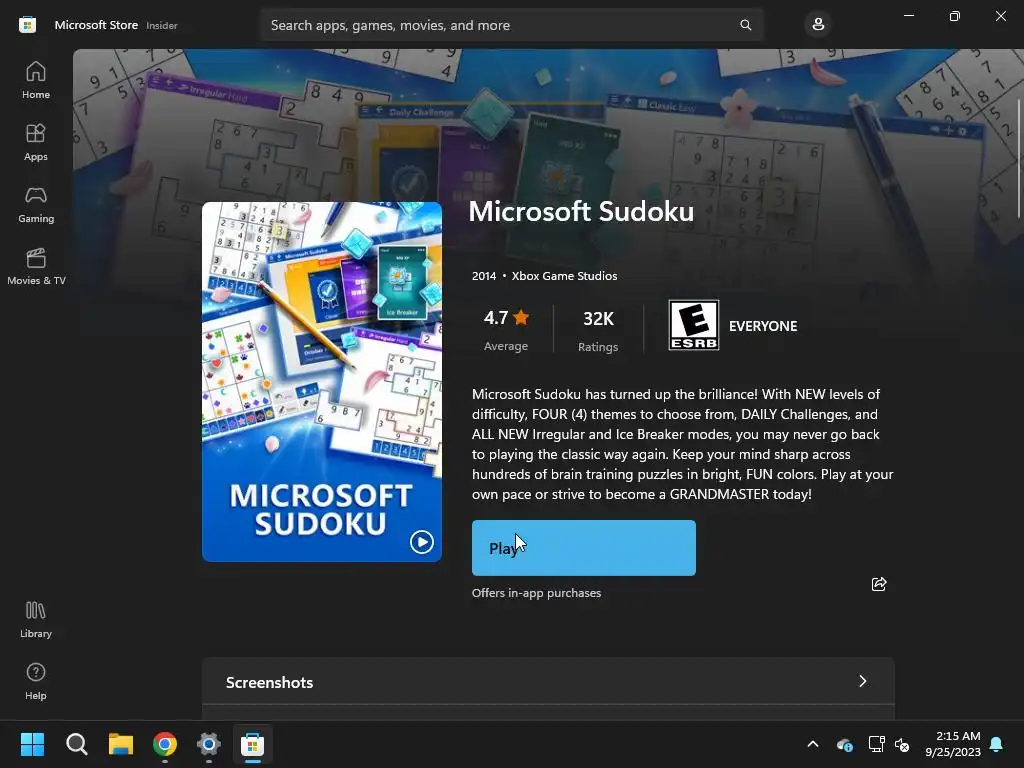Click the Play button
1024x768 pixels.
[x=584, y=548]
